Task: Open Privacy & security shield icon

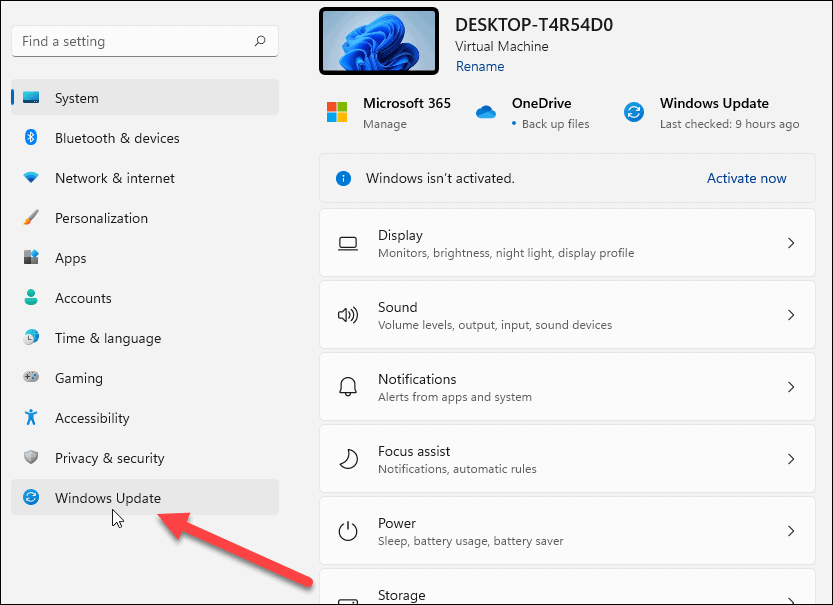Action: click(30, 458)
